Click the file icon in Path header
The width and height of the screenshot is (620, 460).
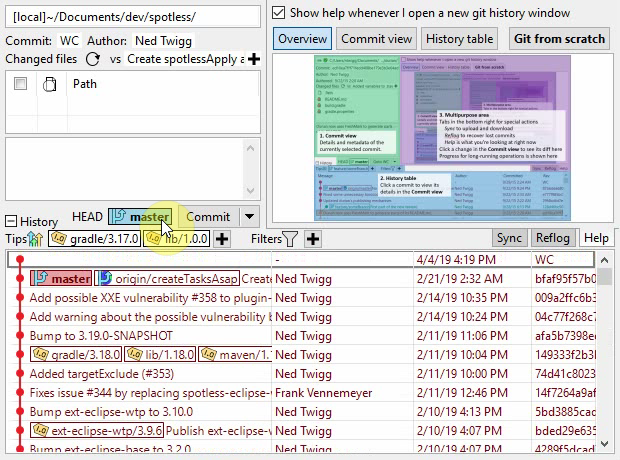(x=49, y=85)
